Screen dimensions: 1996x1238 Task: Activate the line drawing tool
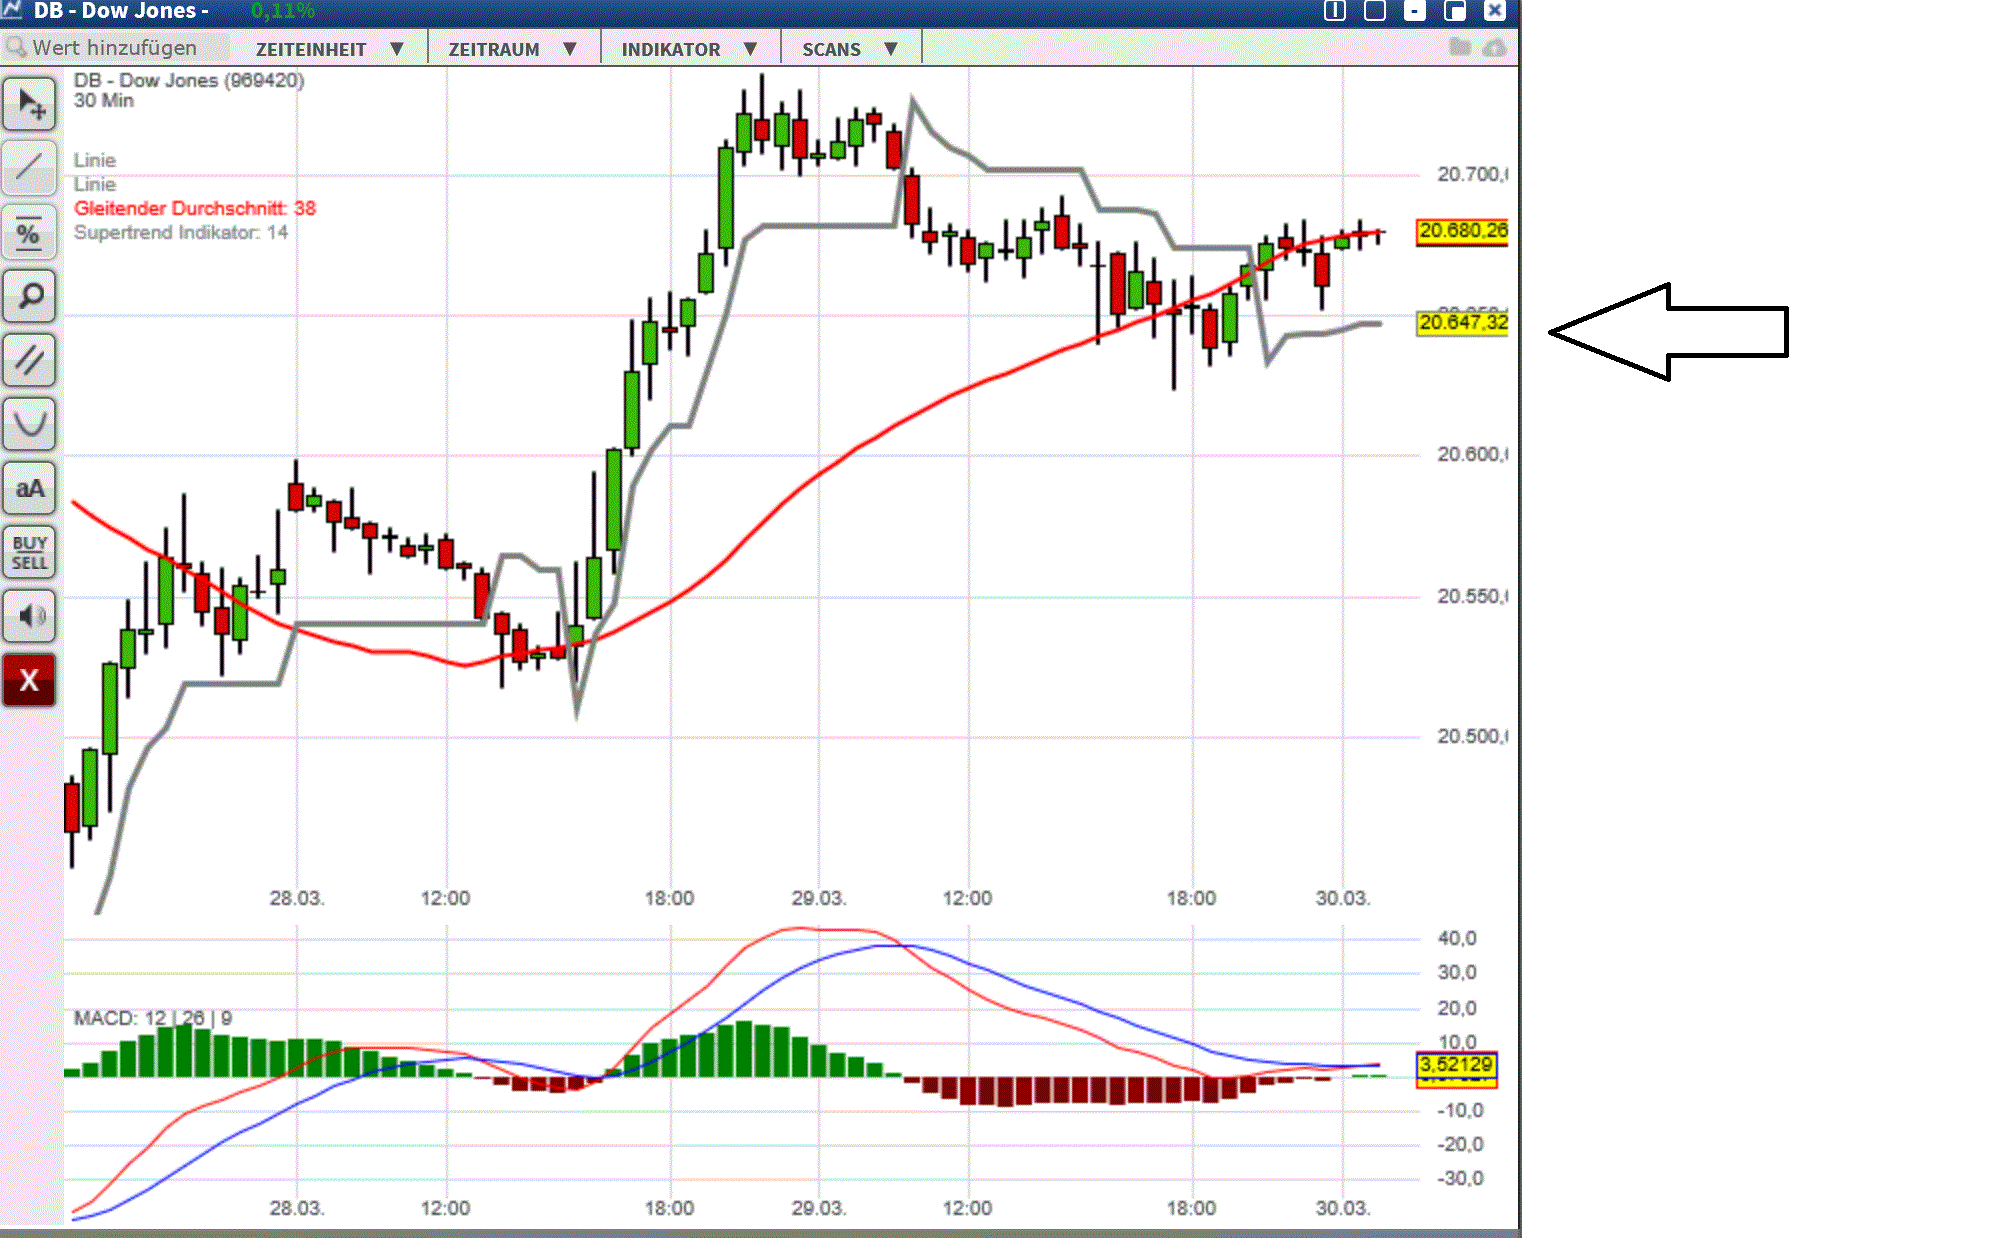(29, 168)
